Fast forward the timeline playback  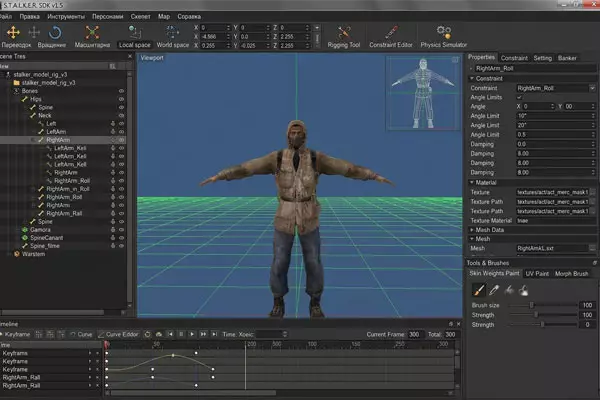click(204, 334)
